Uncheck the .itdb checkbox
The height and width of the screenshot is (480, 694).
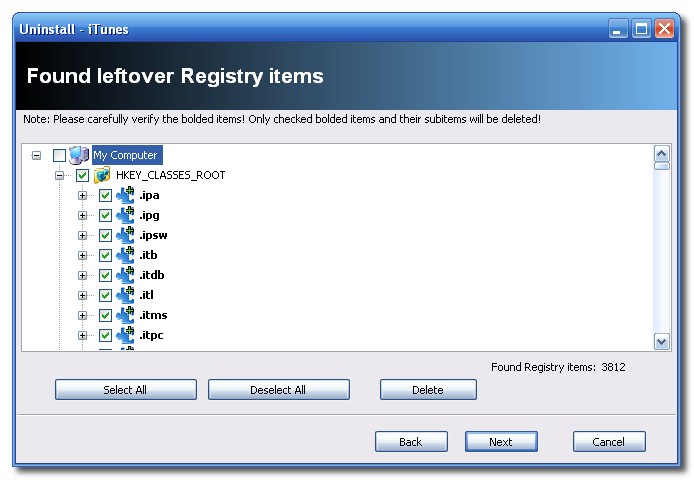(x=105, y=275)
